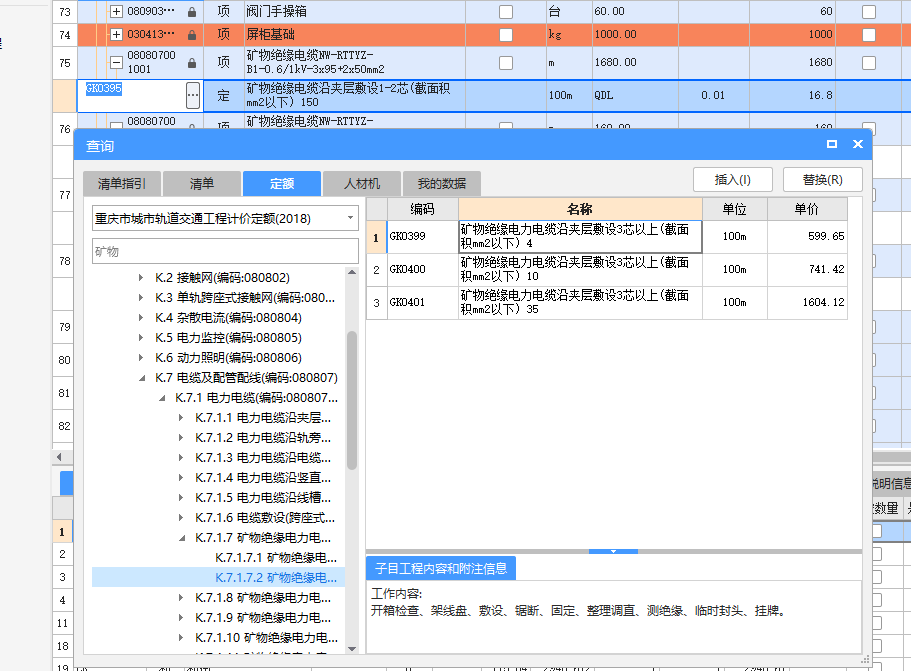Click tree scrollbar down arrow
This screenshot has height=671, width=911.
pos(352,648)
